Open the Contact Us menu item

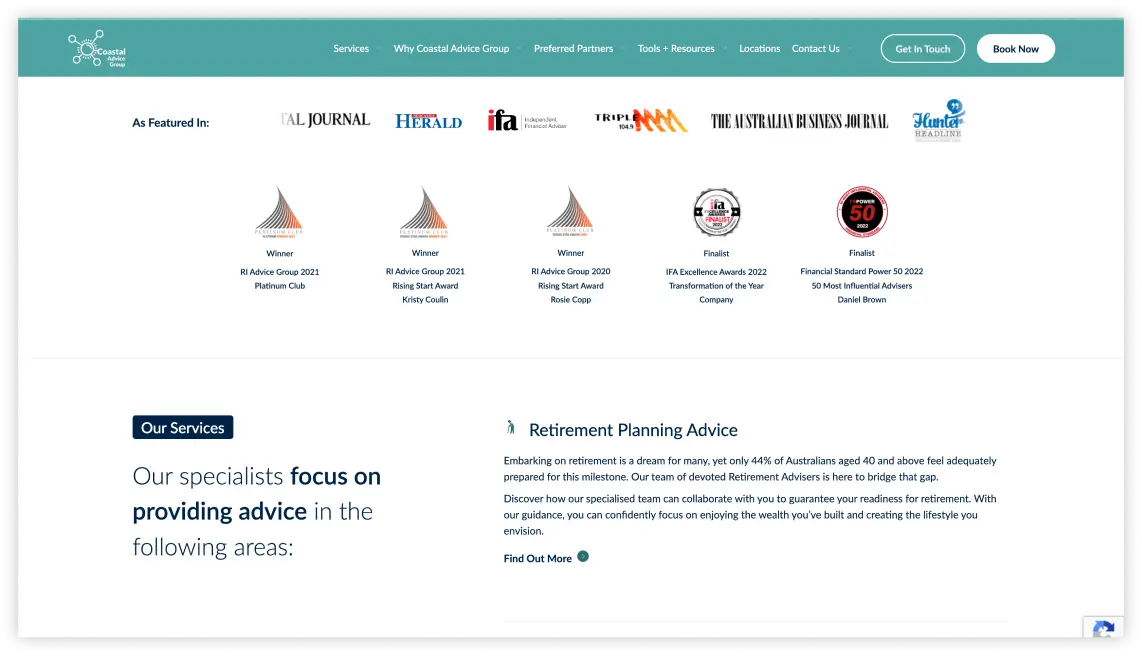[816, 49]
